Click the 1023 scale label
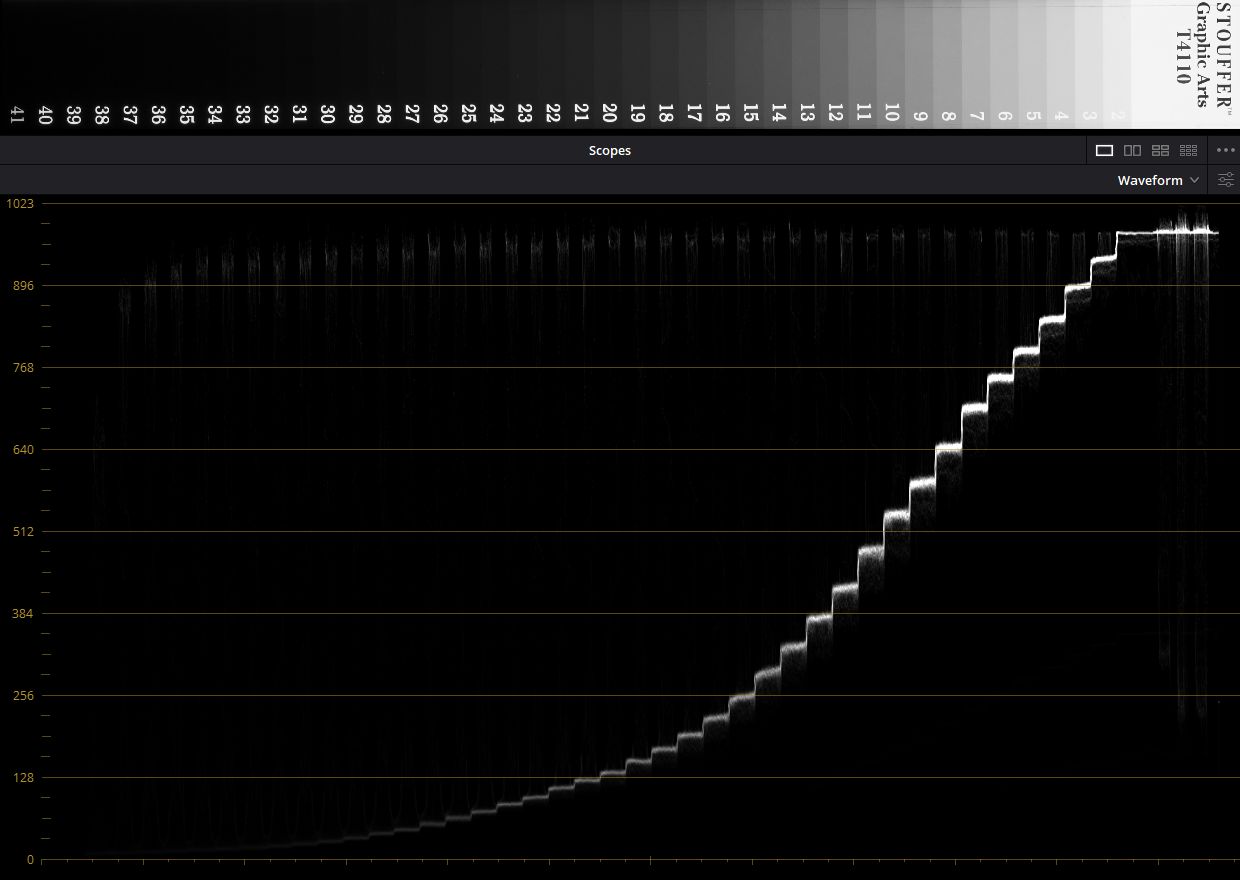This screenshot has height=880, width=1240. tap(20, 204)
